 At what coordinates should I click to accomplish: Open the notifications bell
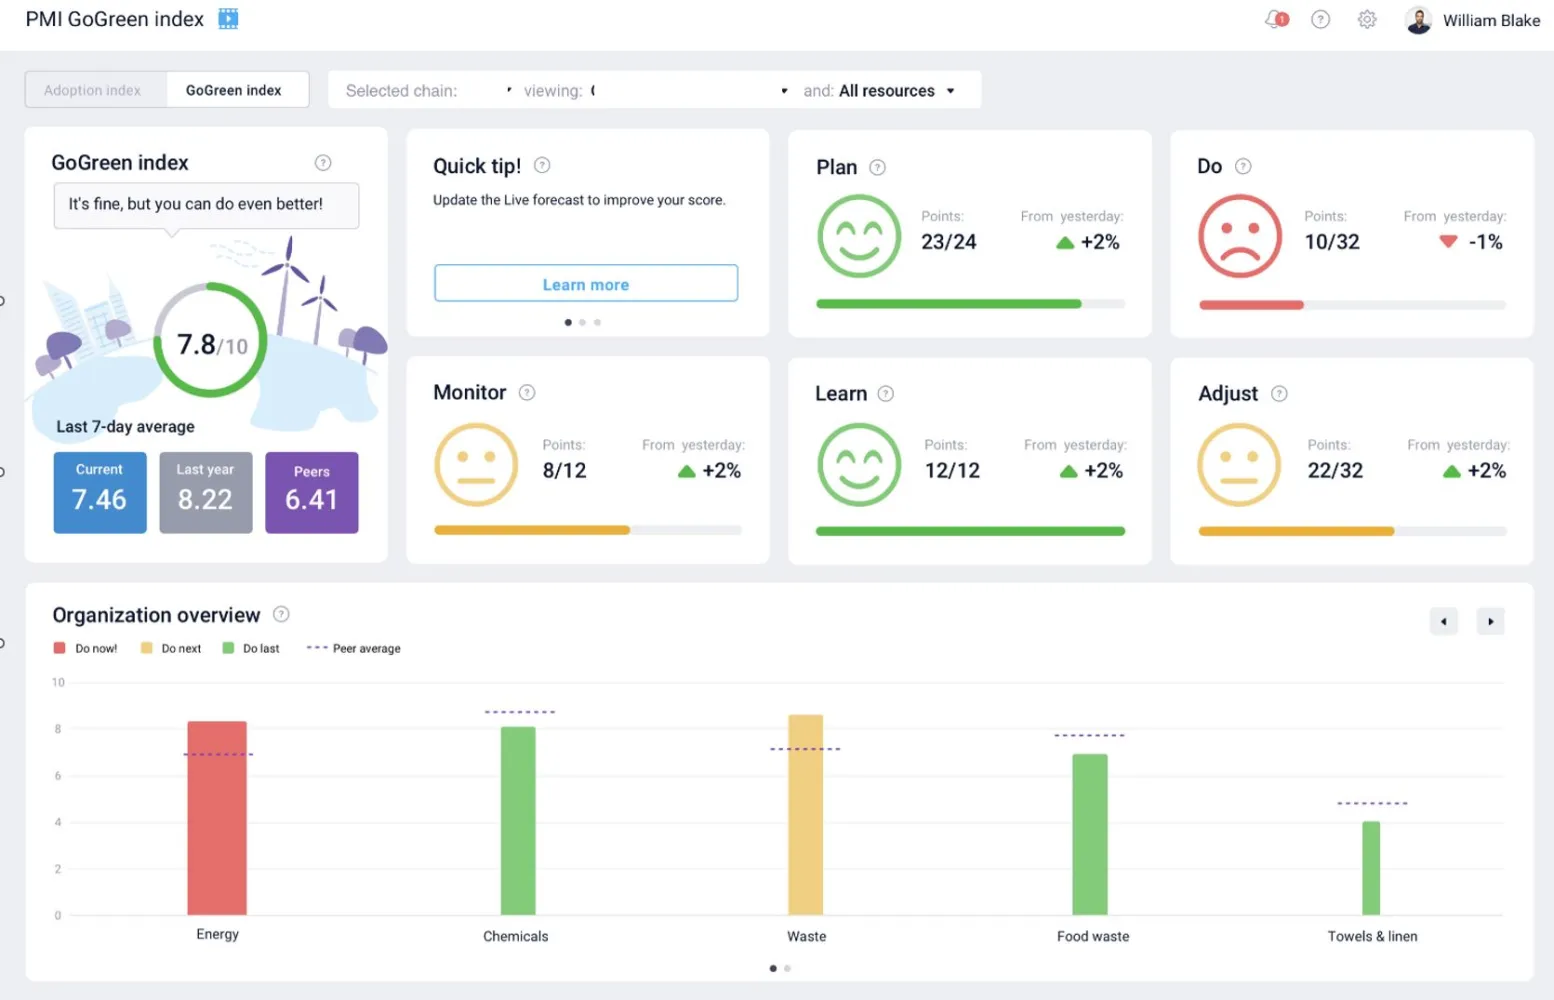(x=1276, y=19)
